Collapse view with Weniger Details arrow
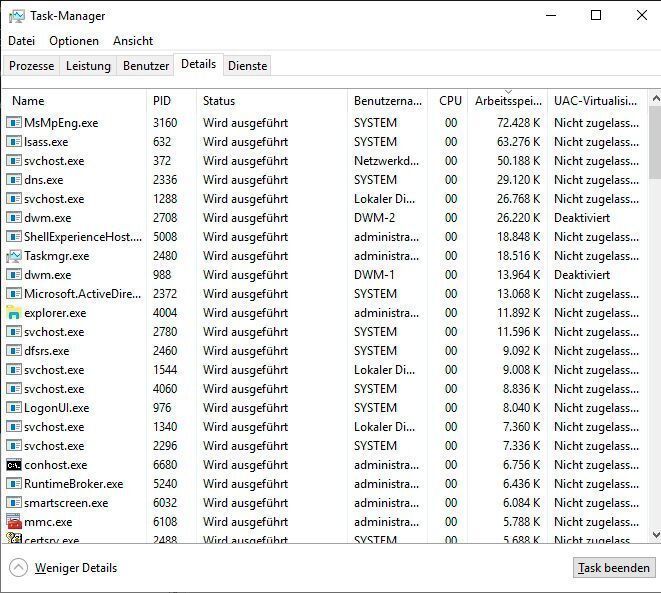 18,568
